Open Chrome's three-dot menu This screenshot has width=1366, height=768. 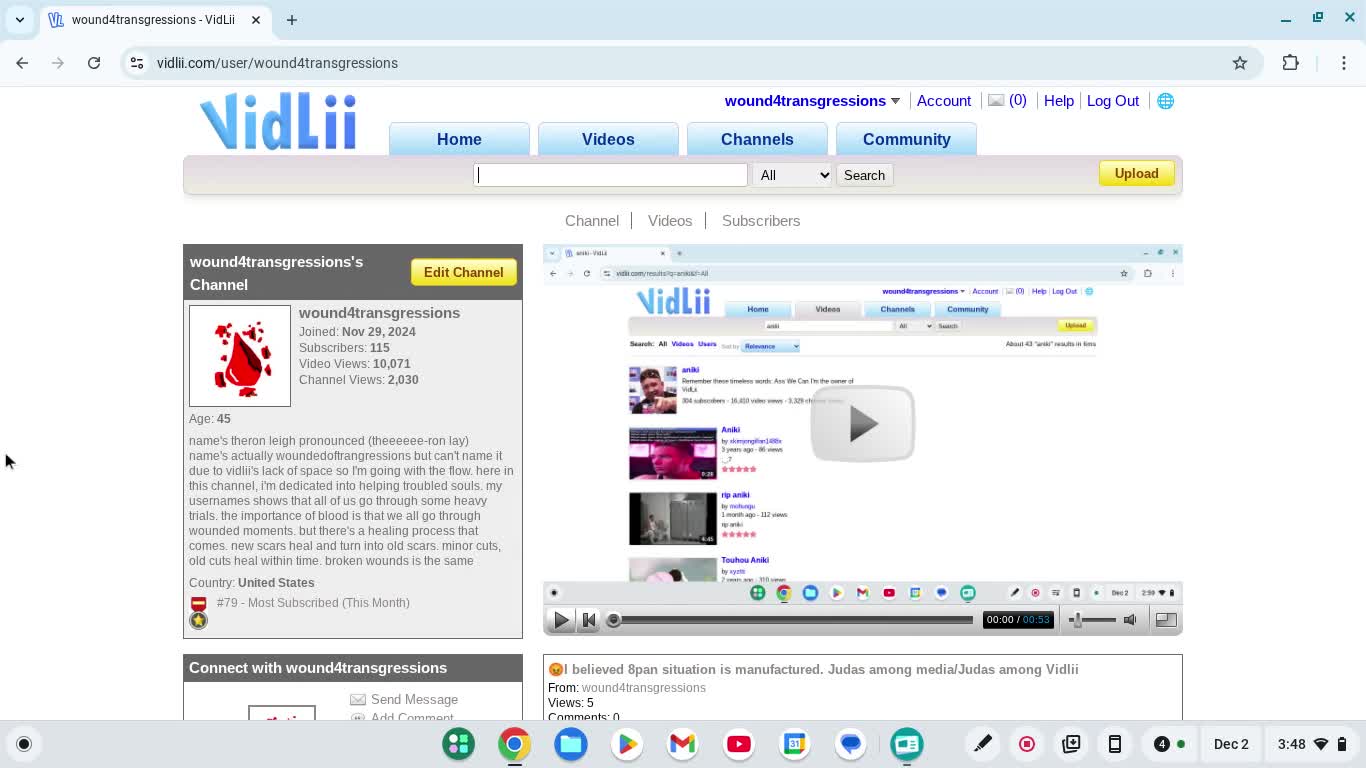coord(1343,63)
